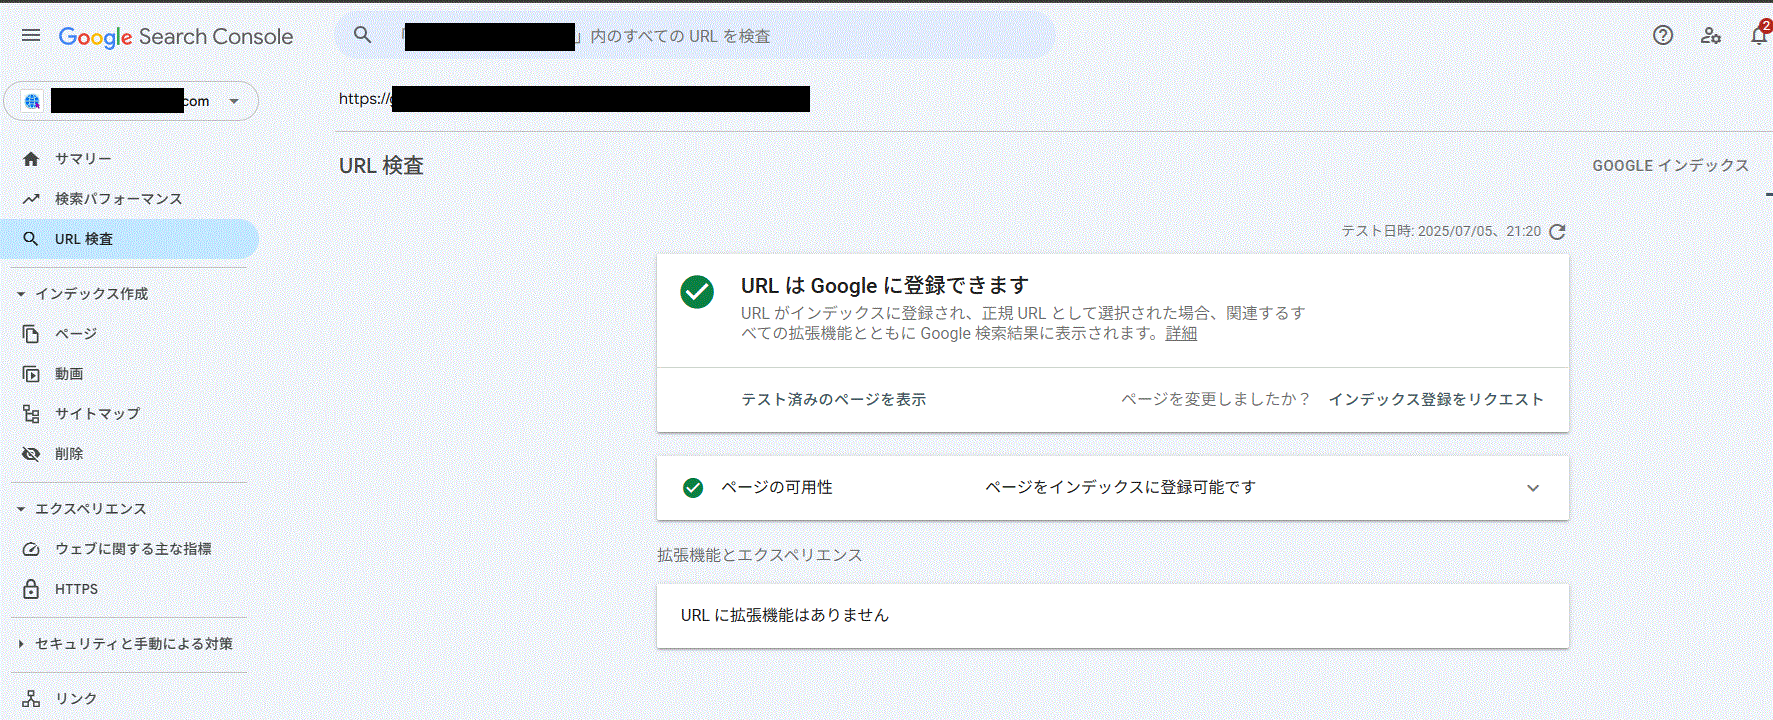
Task: Click the pages icon beside ページ
Action: [x=31, y=334]
